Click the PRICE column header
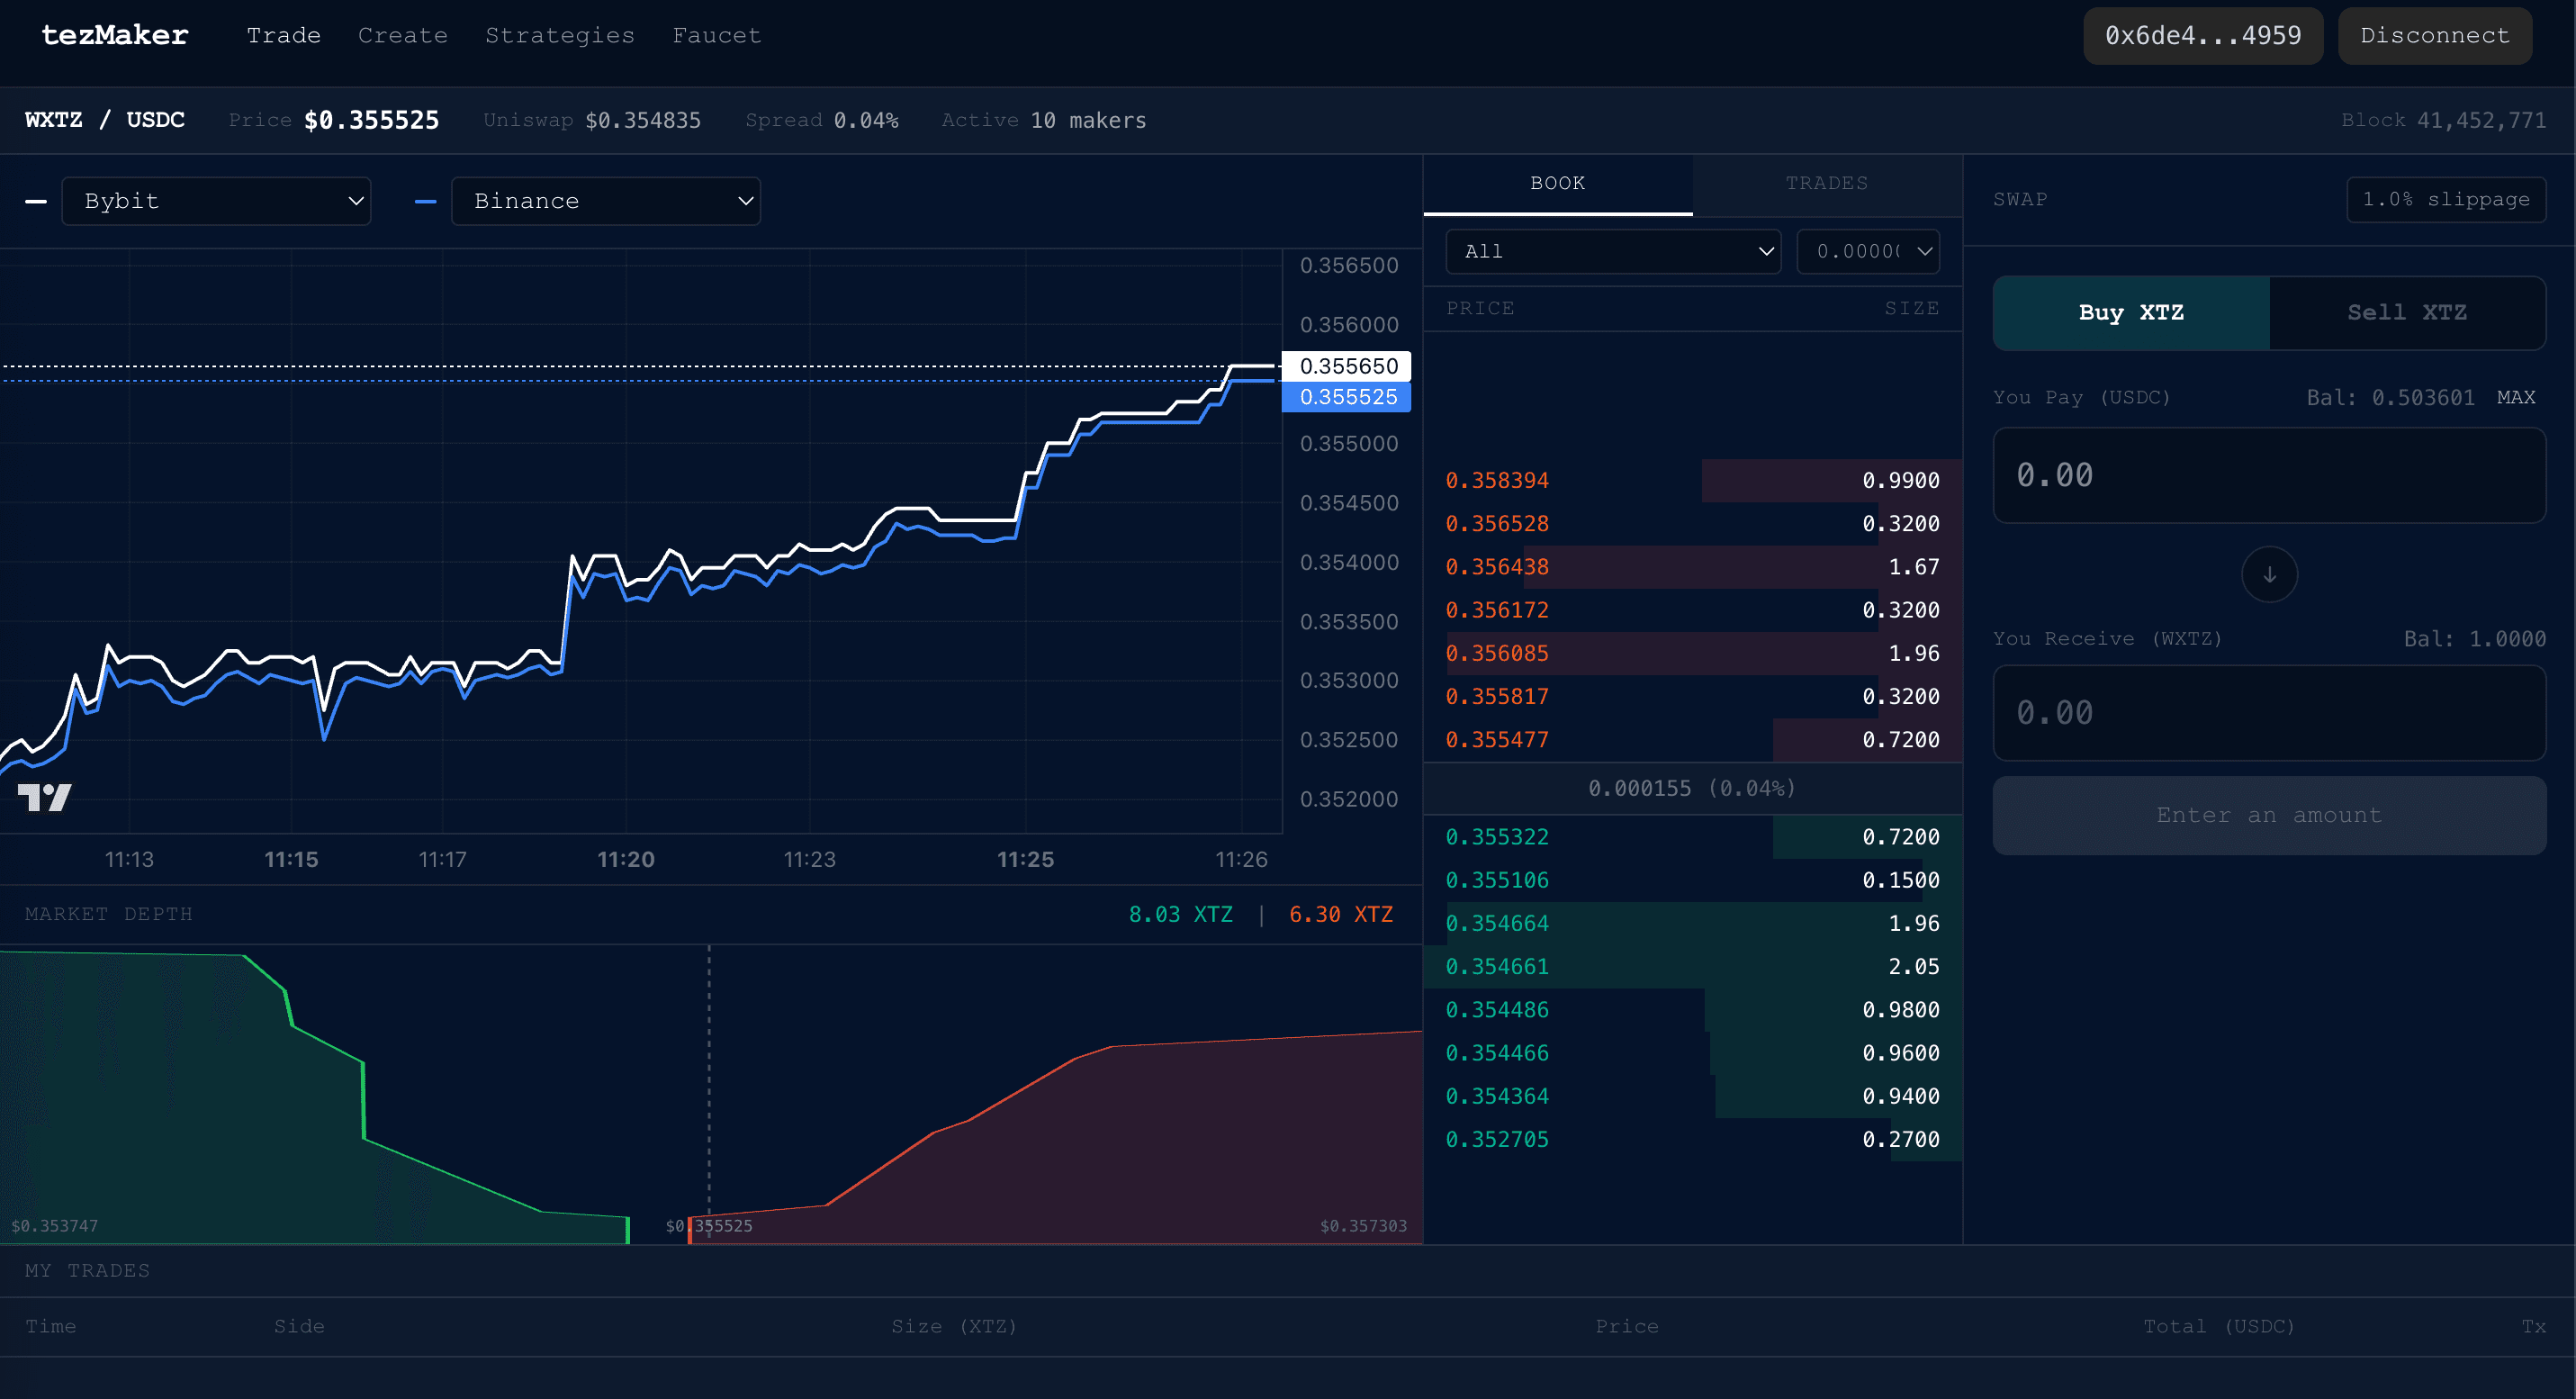 pyautogui.click(x=1480, y=308)
